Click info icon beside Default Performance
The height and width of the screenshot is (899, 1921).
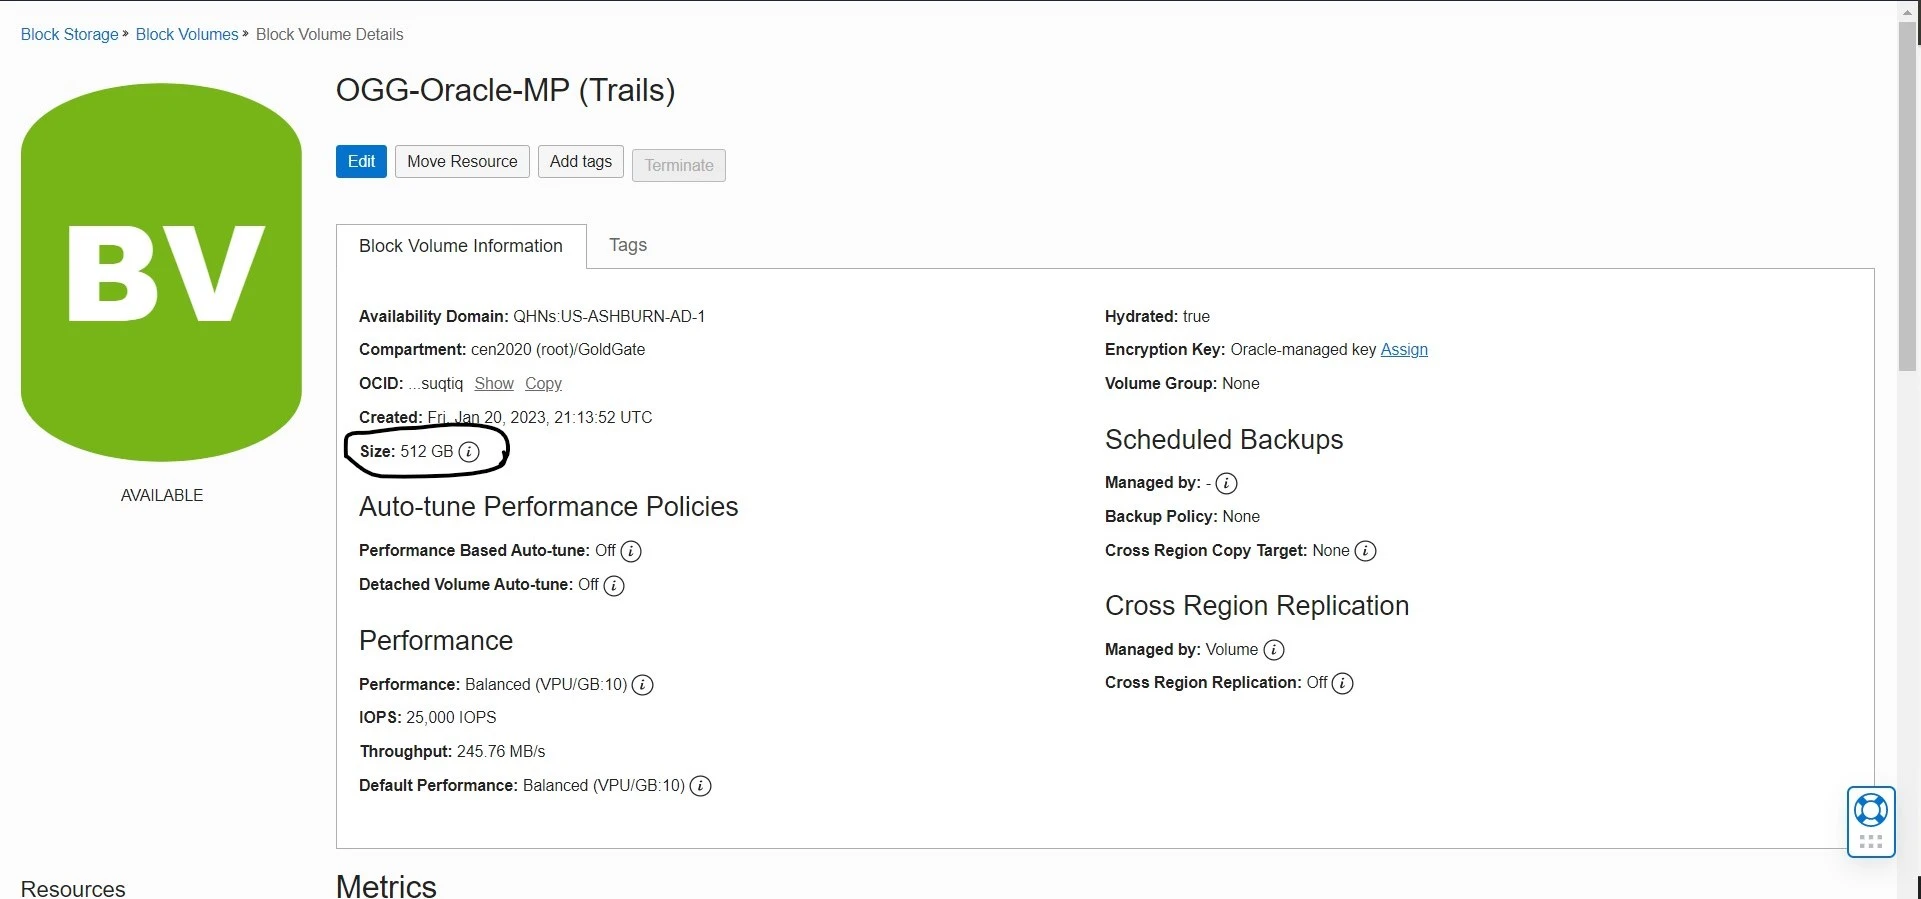701,786
